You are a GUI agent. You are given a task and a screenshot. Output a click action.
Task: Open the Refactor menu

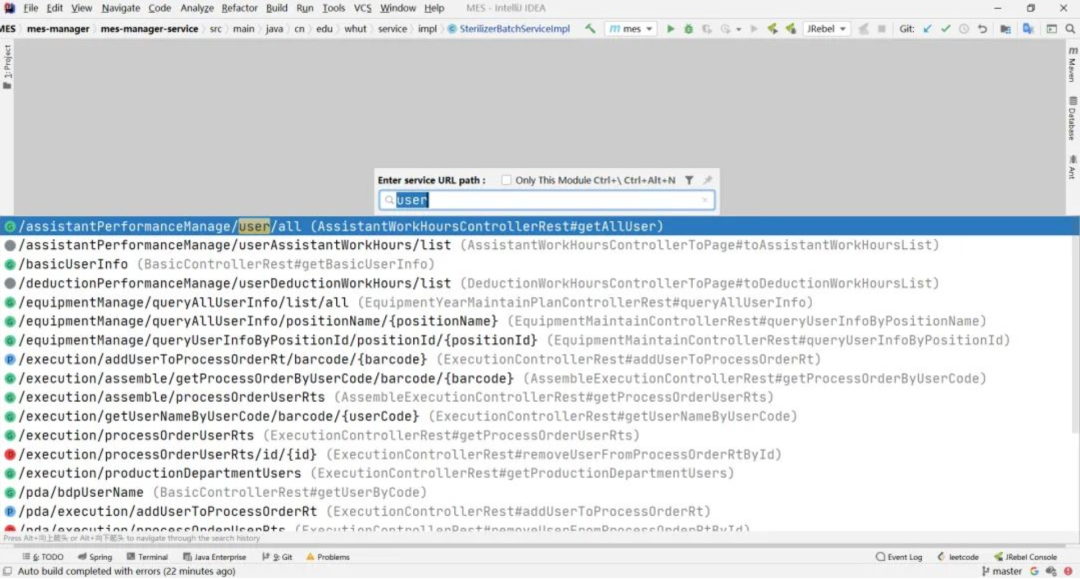pyautogui.click(x=239, y=8)
